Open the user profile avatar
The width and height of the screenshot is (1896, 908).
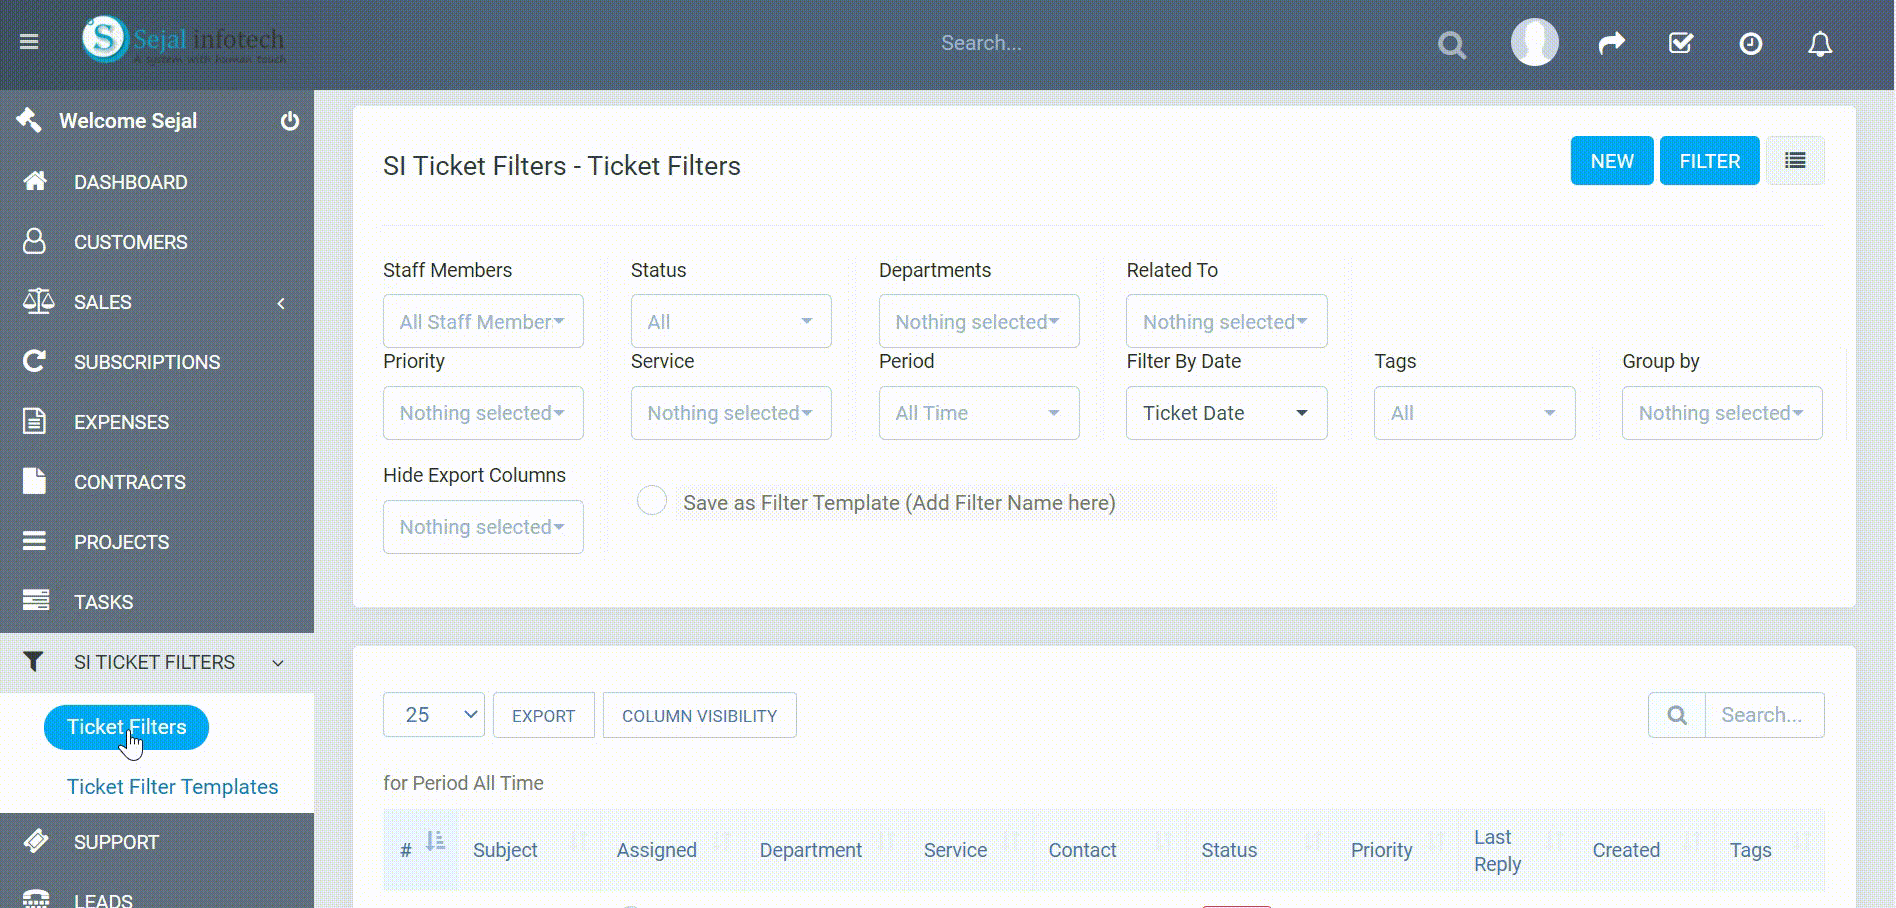[x=1534, y=42]
